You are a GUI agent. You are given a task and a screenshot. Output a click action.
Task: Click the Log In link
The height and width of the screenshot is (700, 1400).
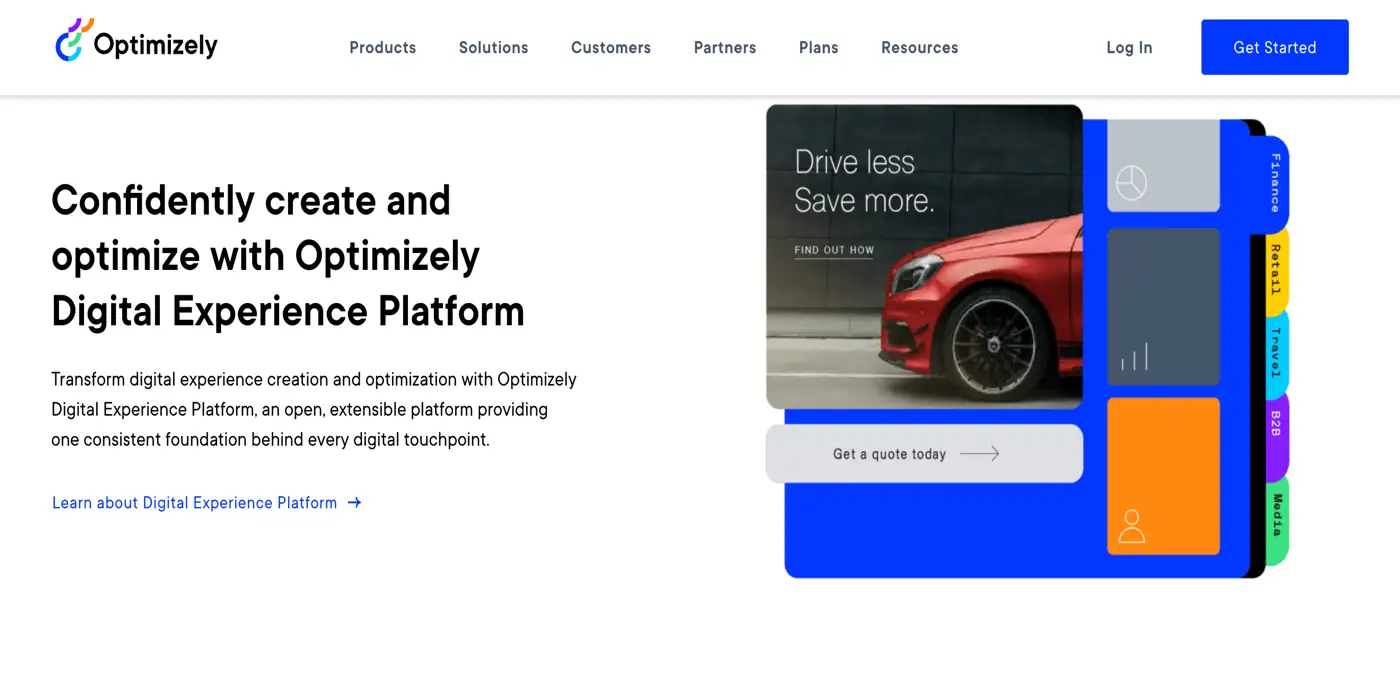point(1129,47)
